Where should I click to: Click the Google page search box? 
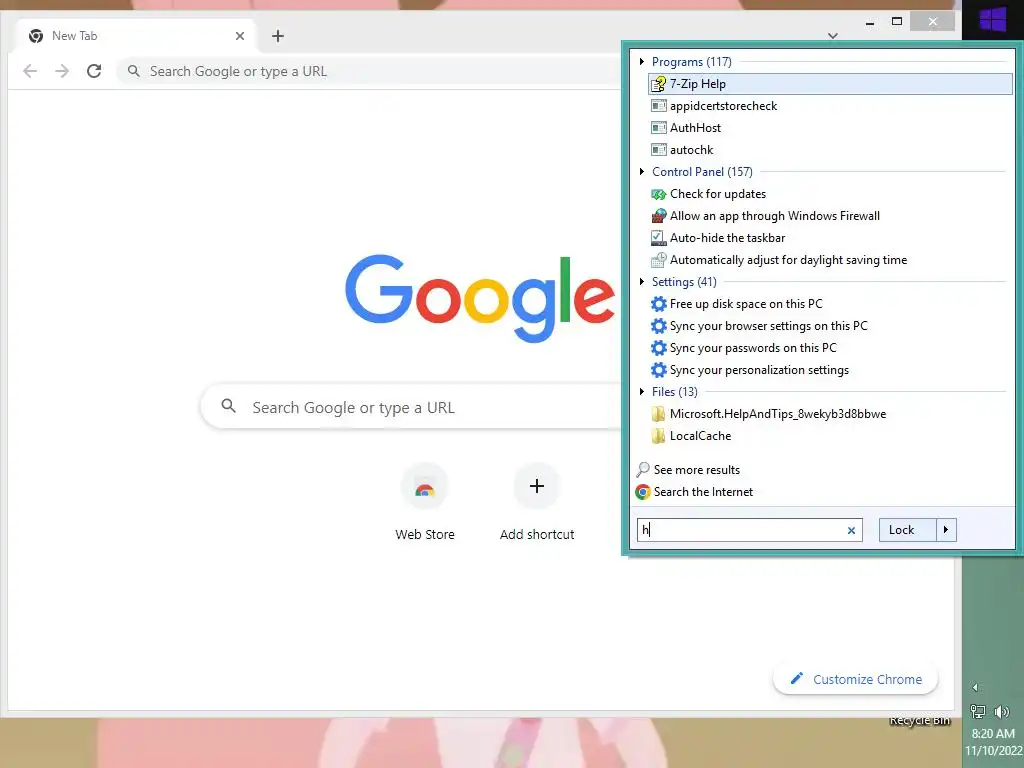[411, 408]
